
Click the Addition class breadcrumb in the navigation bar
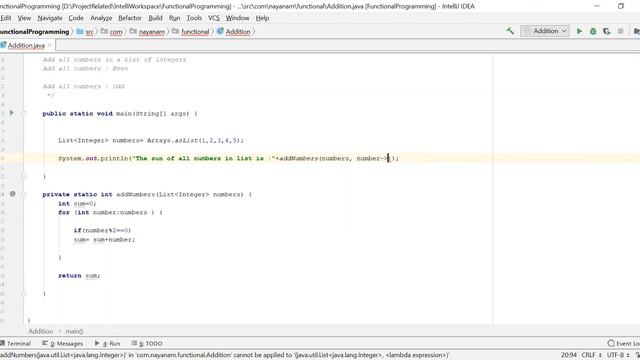233,31
